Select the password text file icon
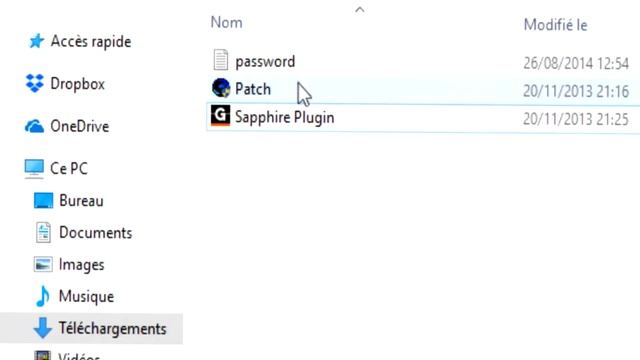 click(x=220, y=60)
